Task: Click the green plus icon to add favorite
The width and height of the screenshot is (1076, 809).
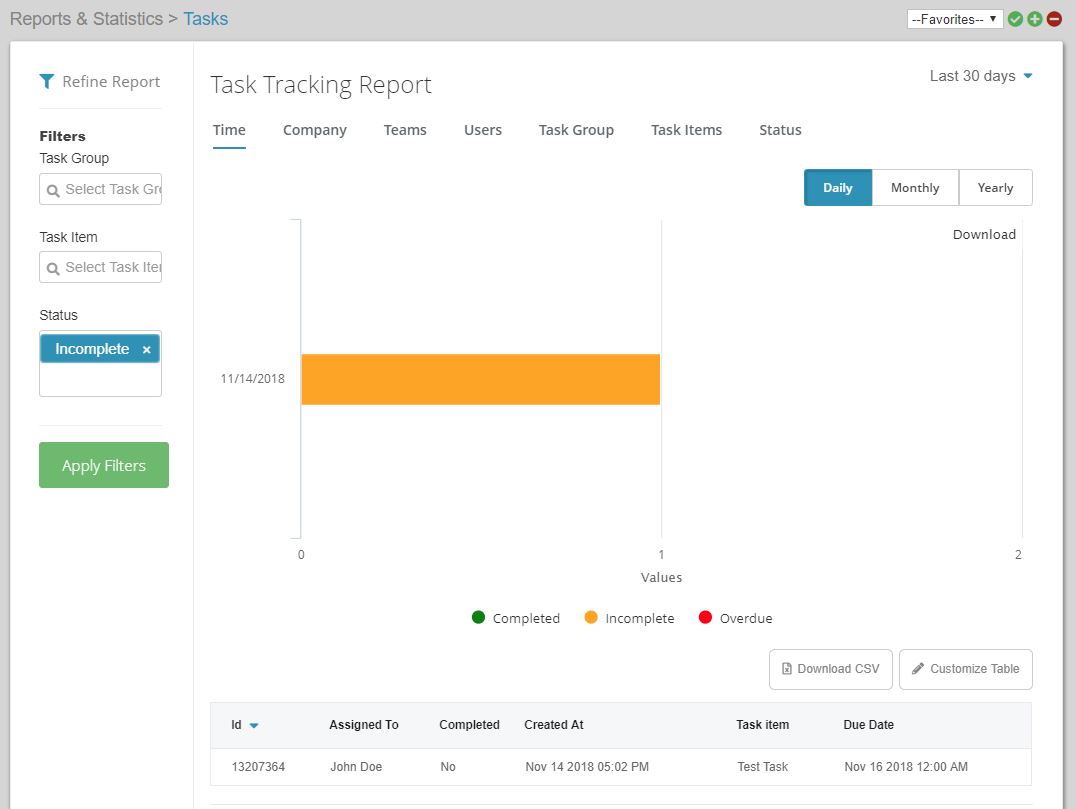Action: tap(1035, 18)
